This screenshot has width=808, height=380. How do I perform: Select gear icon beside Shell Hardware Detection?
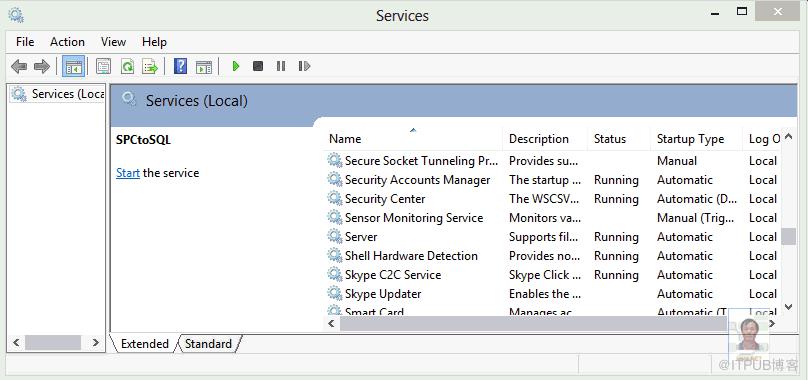(335, 256)
